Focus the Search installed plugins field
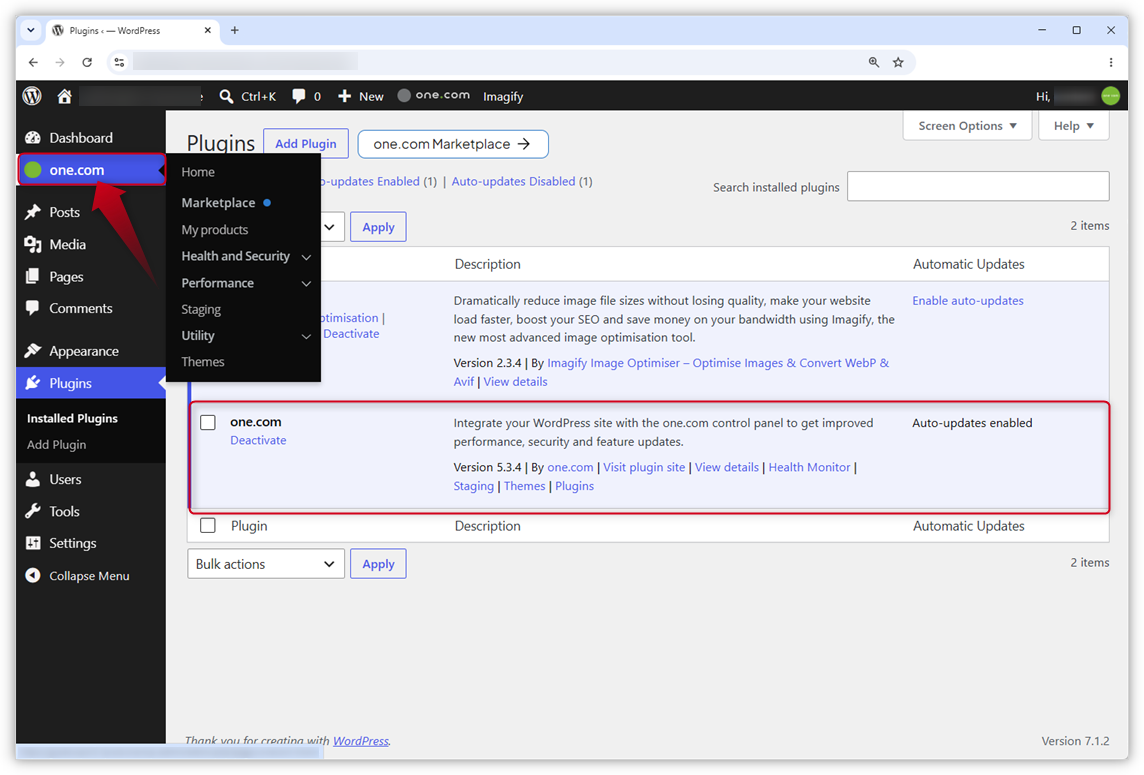Screen dimensions: 1144x775 click(x=978, y=187)
